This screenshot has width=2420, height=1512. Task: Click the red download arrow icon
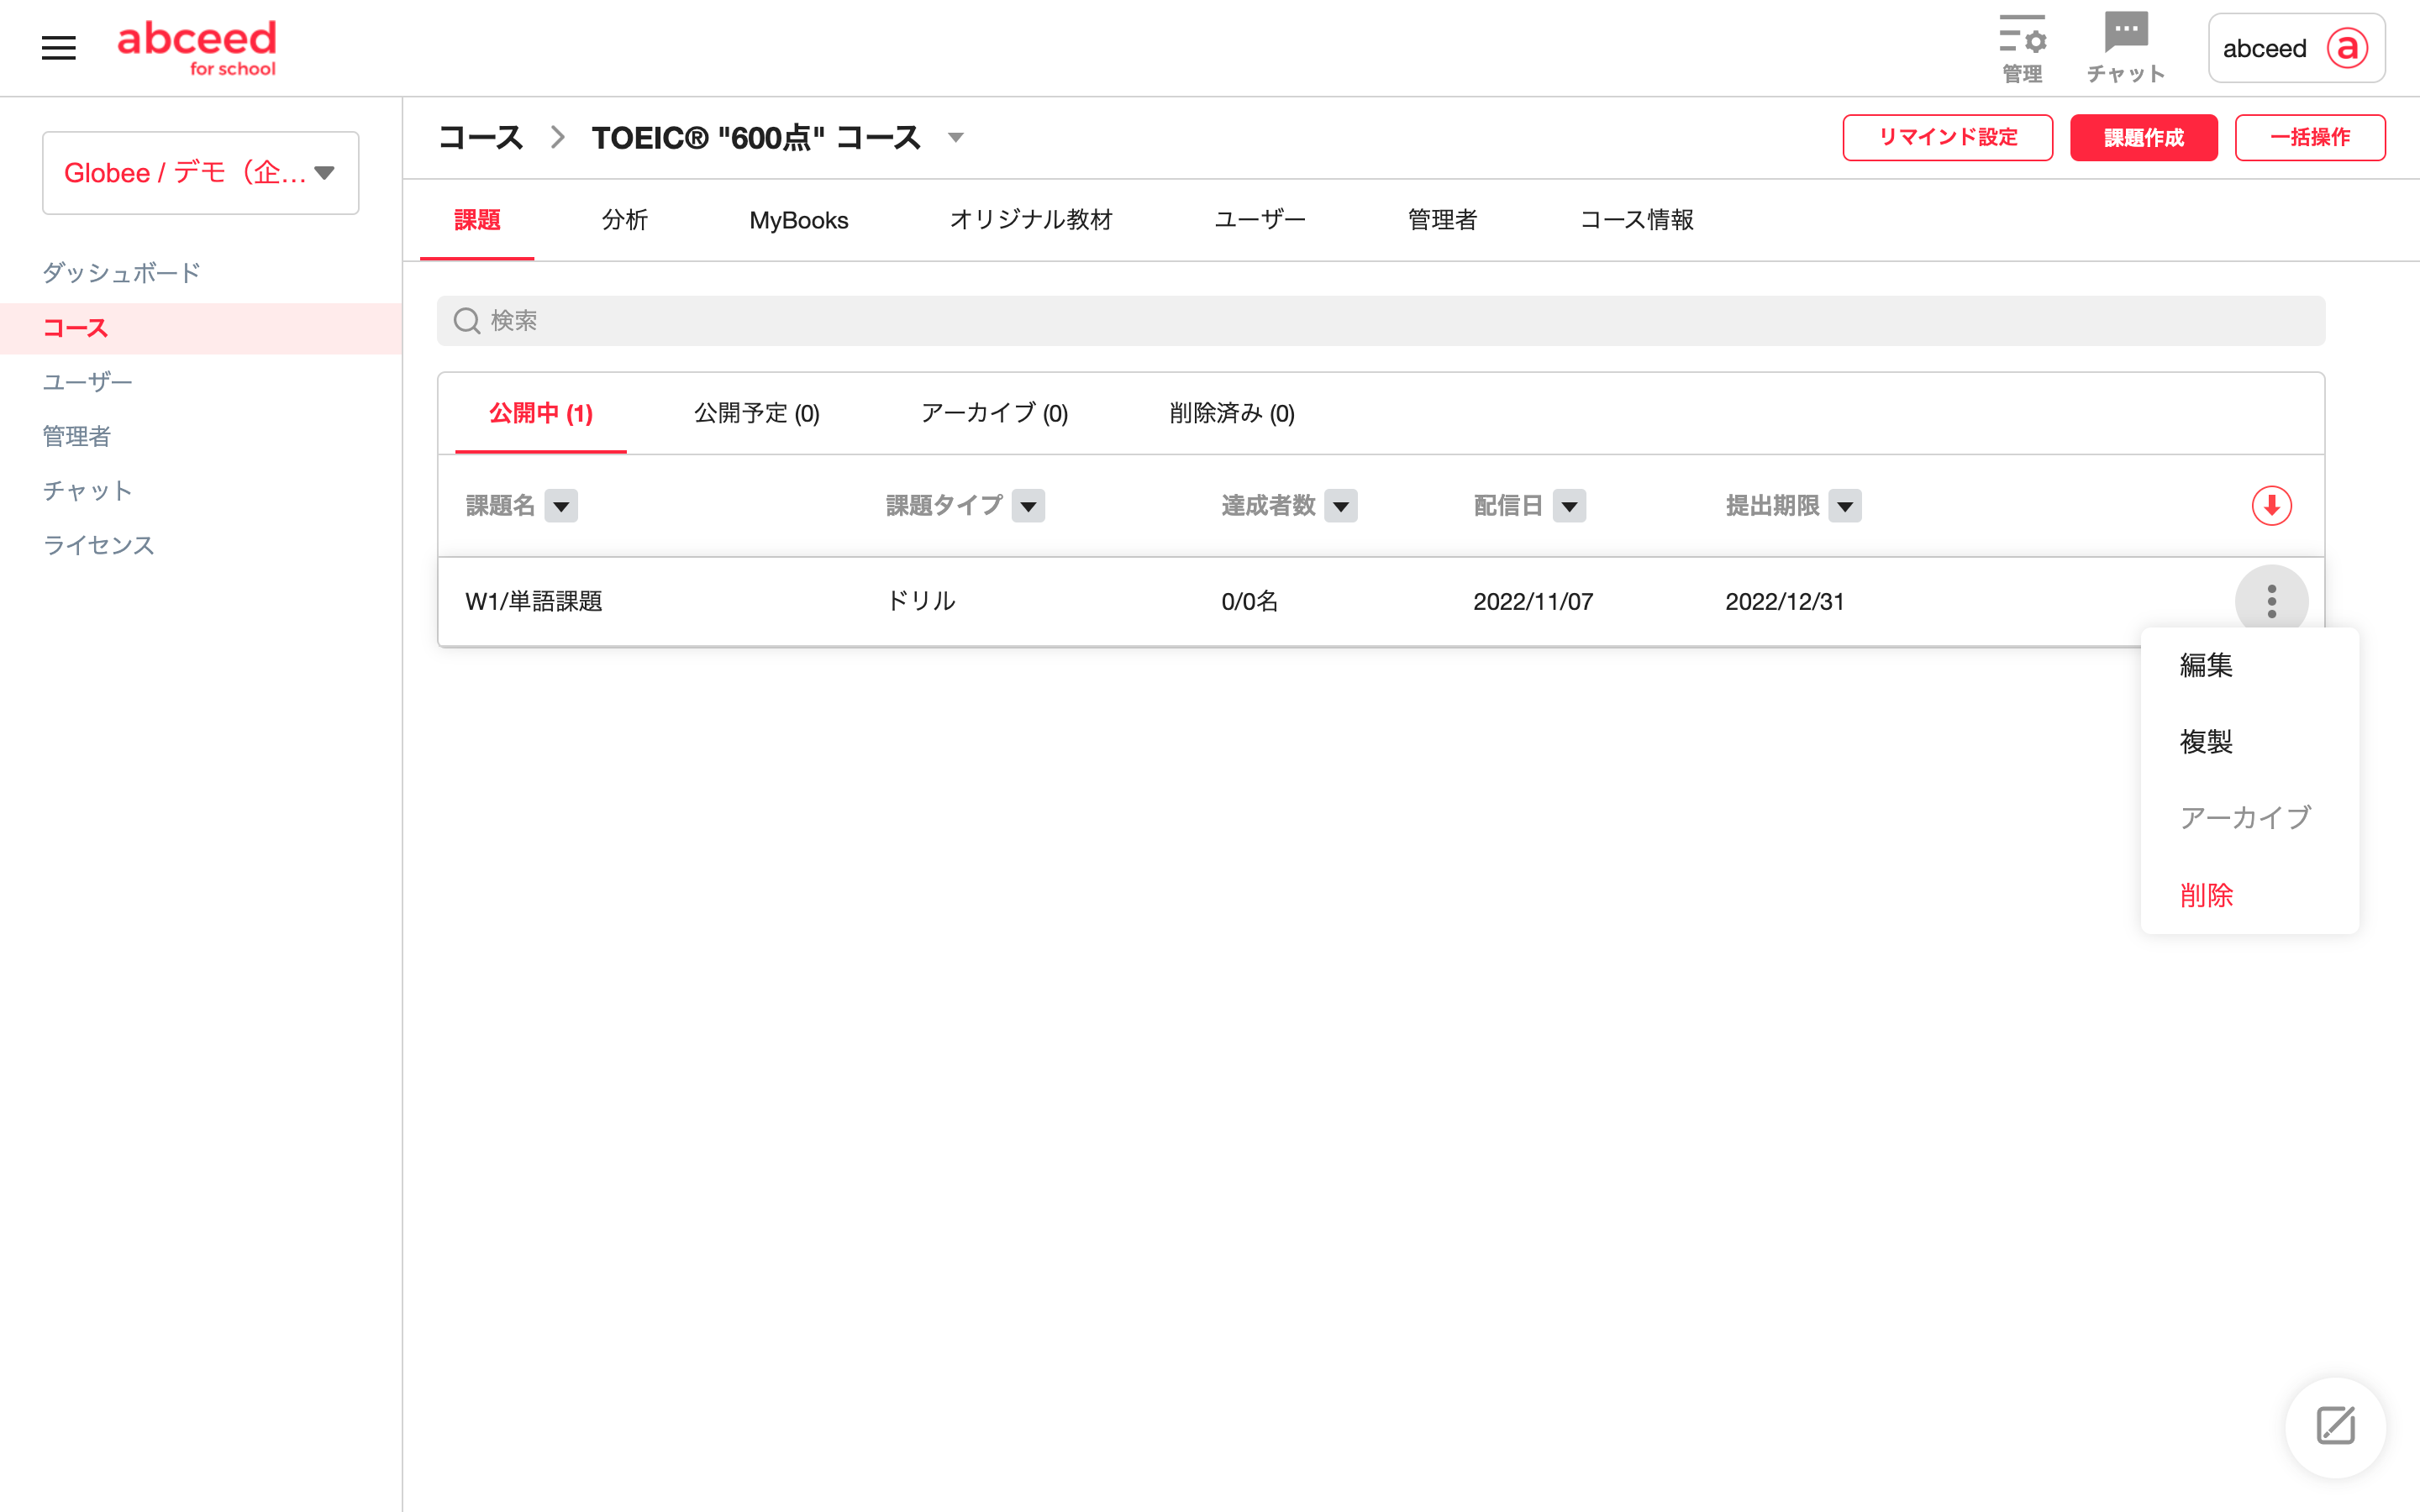pyautogui.click(x=2271, y=506)
